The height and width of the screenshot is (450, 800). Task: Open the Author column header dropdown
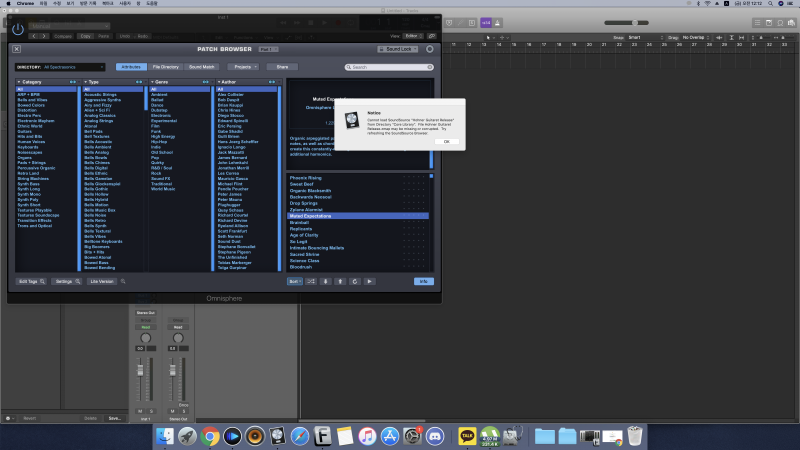247,82
